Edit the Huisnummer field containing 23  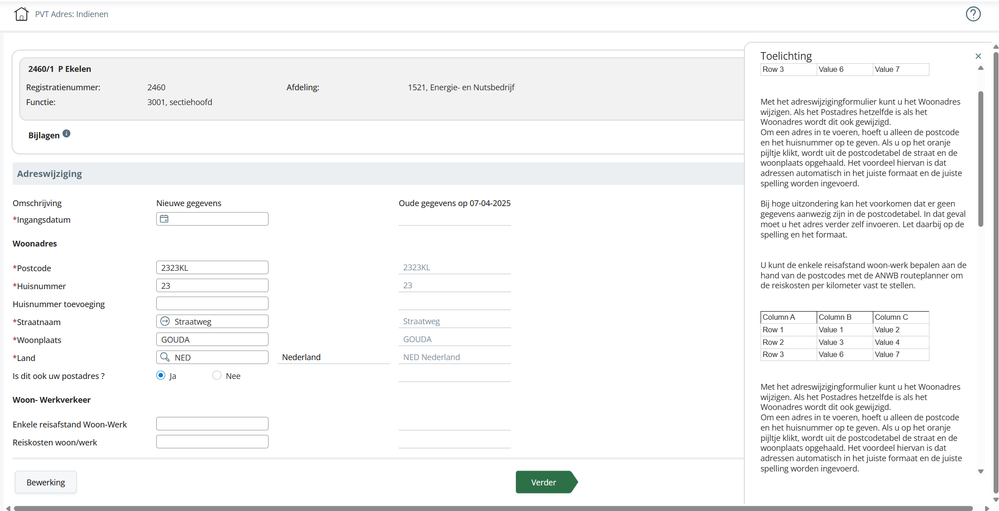tap(212, 285)
